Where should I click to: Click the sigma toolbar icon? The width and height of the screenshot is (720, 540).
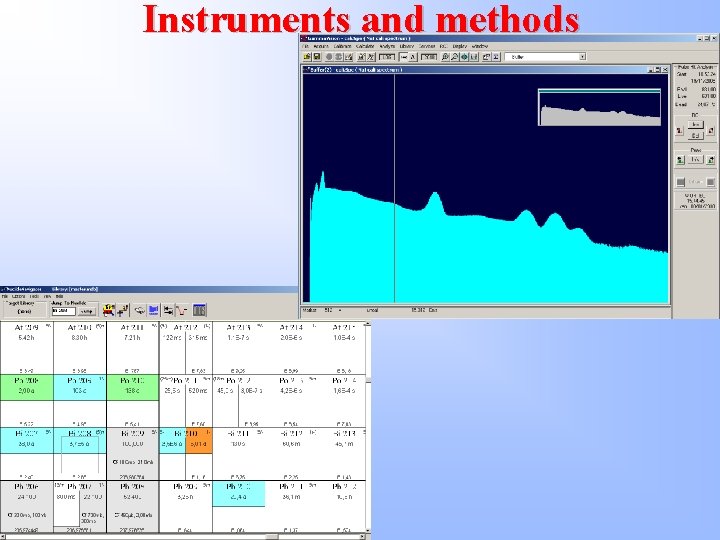pos(496,57)
